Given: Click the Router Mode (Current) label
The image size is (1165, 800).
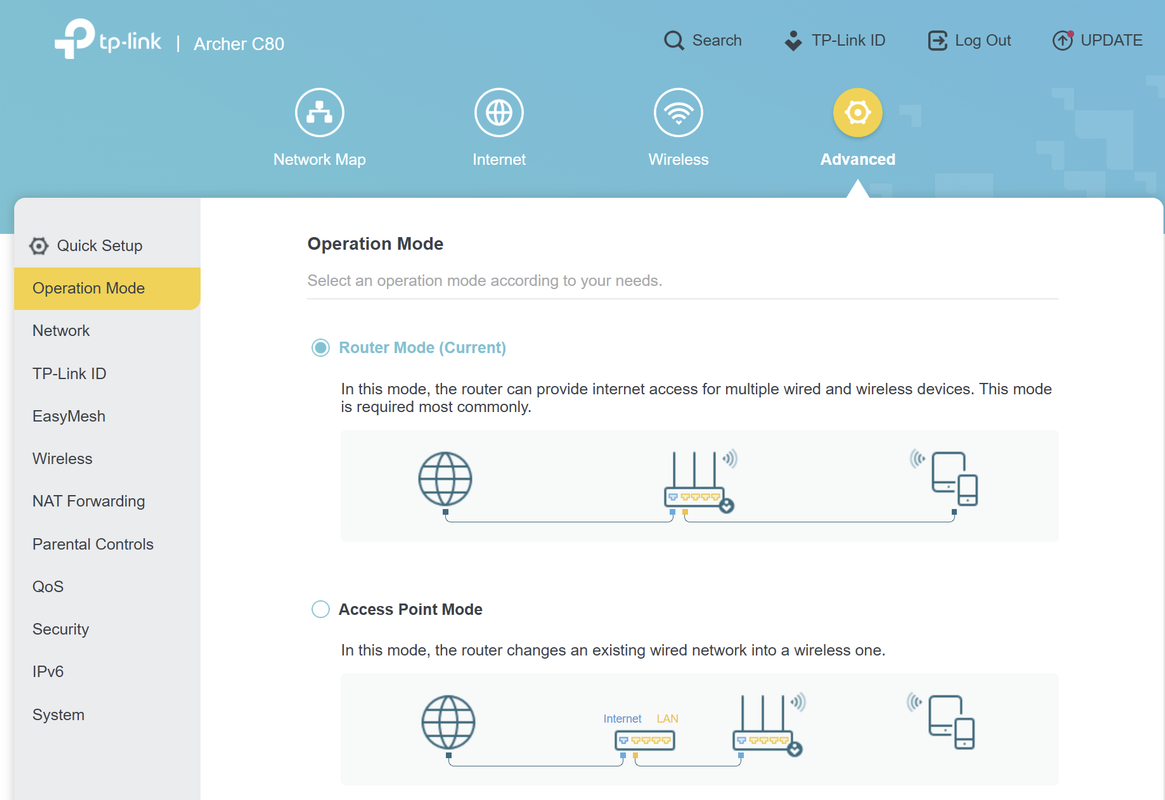Looking at the screenshot, I should click(x=422, y=348).
